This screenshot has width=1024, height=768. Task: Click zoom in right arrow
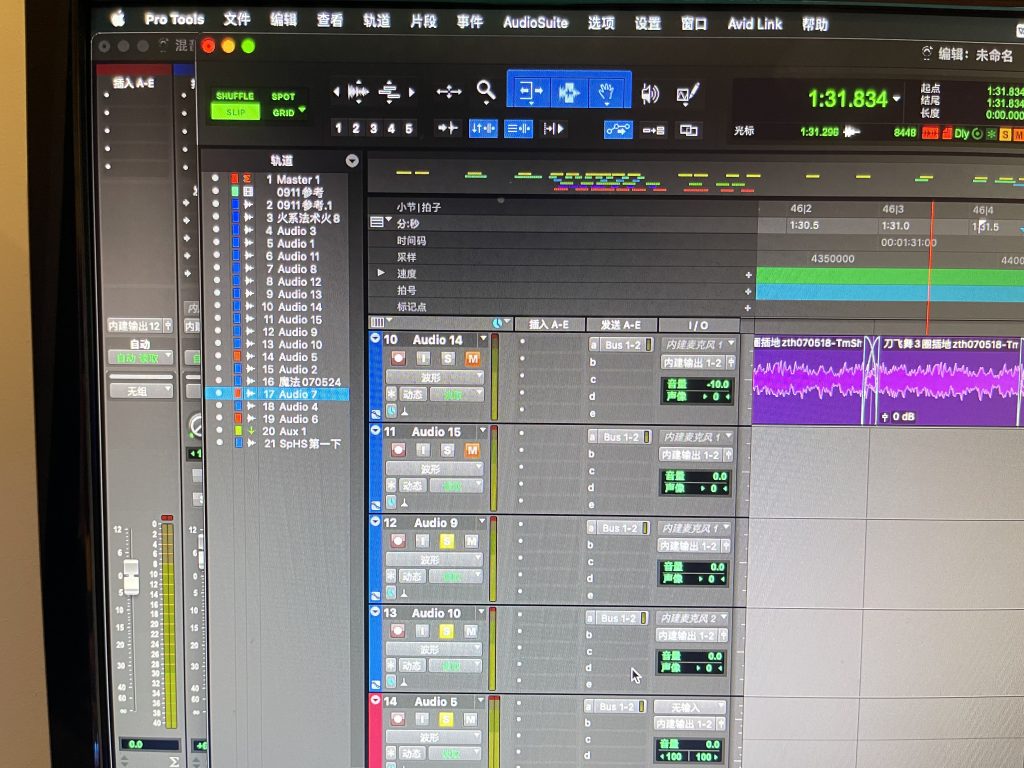[x=412, y=92]
